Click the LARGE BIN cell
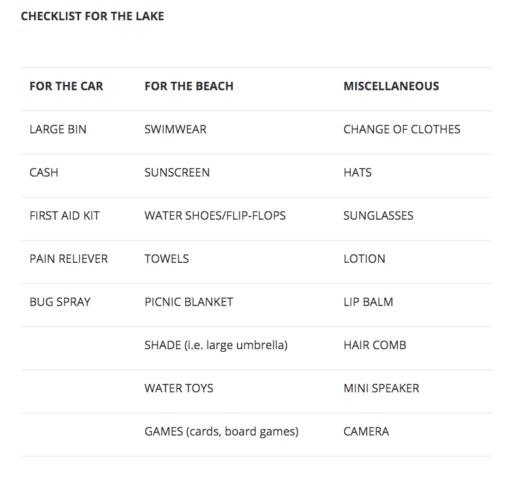 (x=58, y=129)
